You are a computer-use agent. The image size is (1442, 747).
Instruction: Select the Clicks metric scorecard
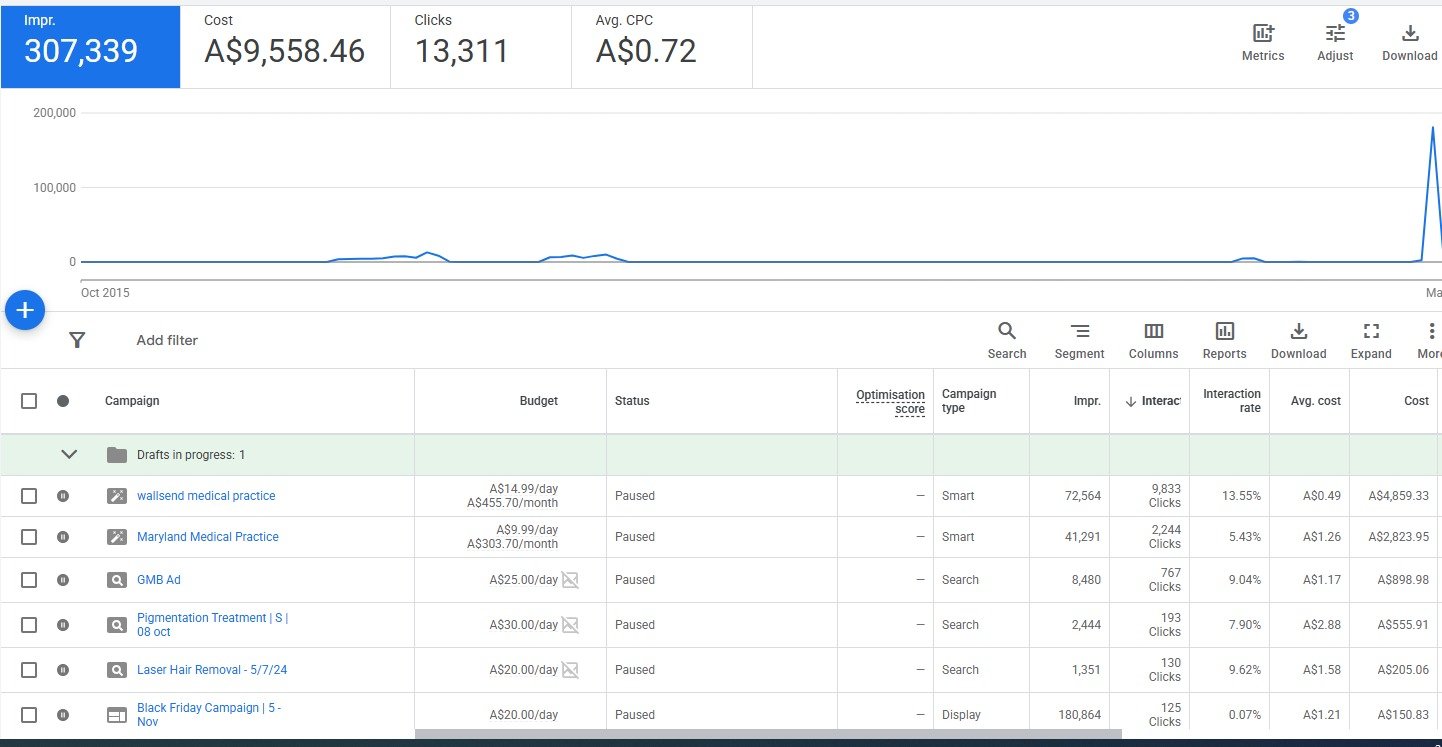[x=480, y=45]
